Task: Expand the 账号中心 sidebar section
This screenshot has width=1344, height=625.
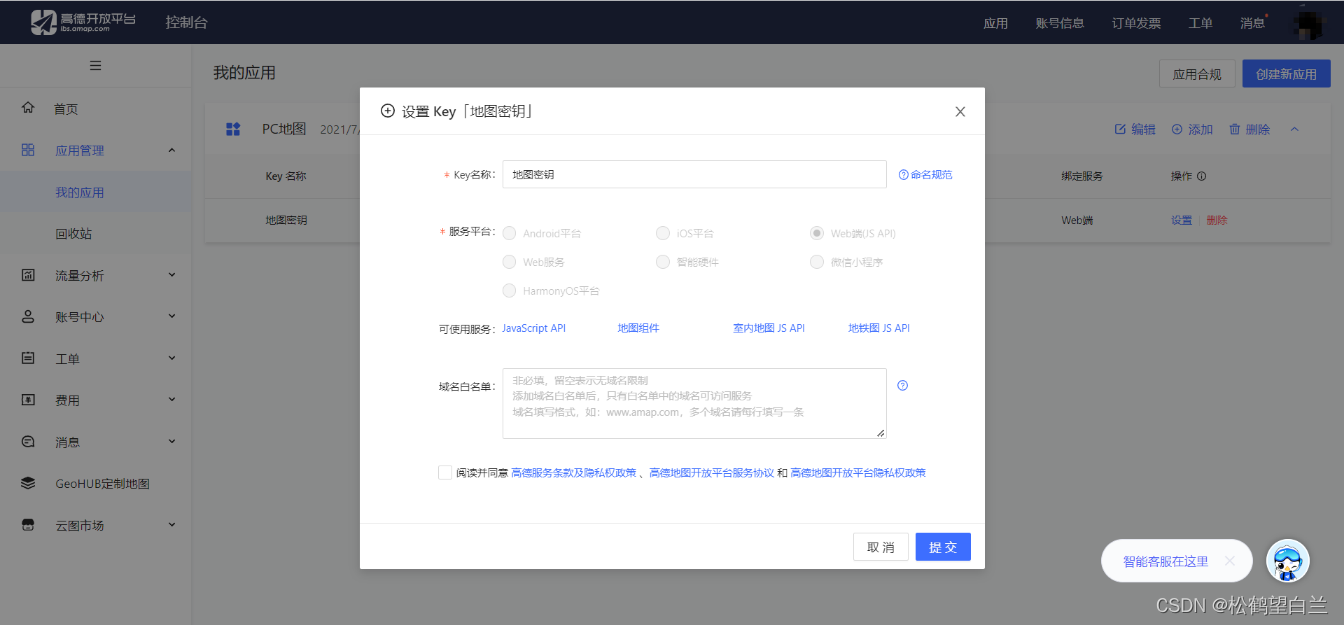Action: [x=171, y=317]
